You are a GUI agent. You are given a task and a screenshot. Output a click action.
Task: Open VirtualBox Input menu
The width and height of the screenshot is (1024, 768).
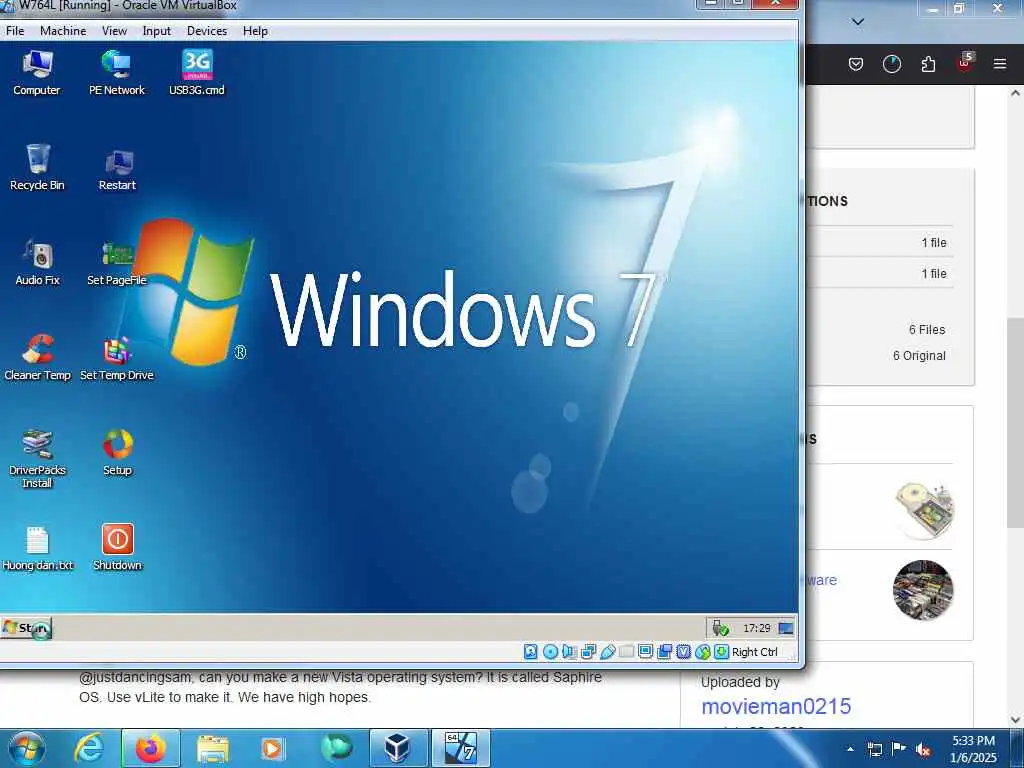point(157,31)
